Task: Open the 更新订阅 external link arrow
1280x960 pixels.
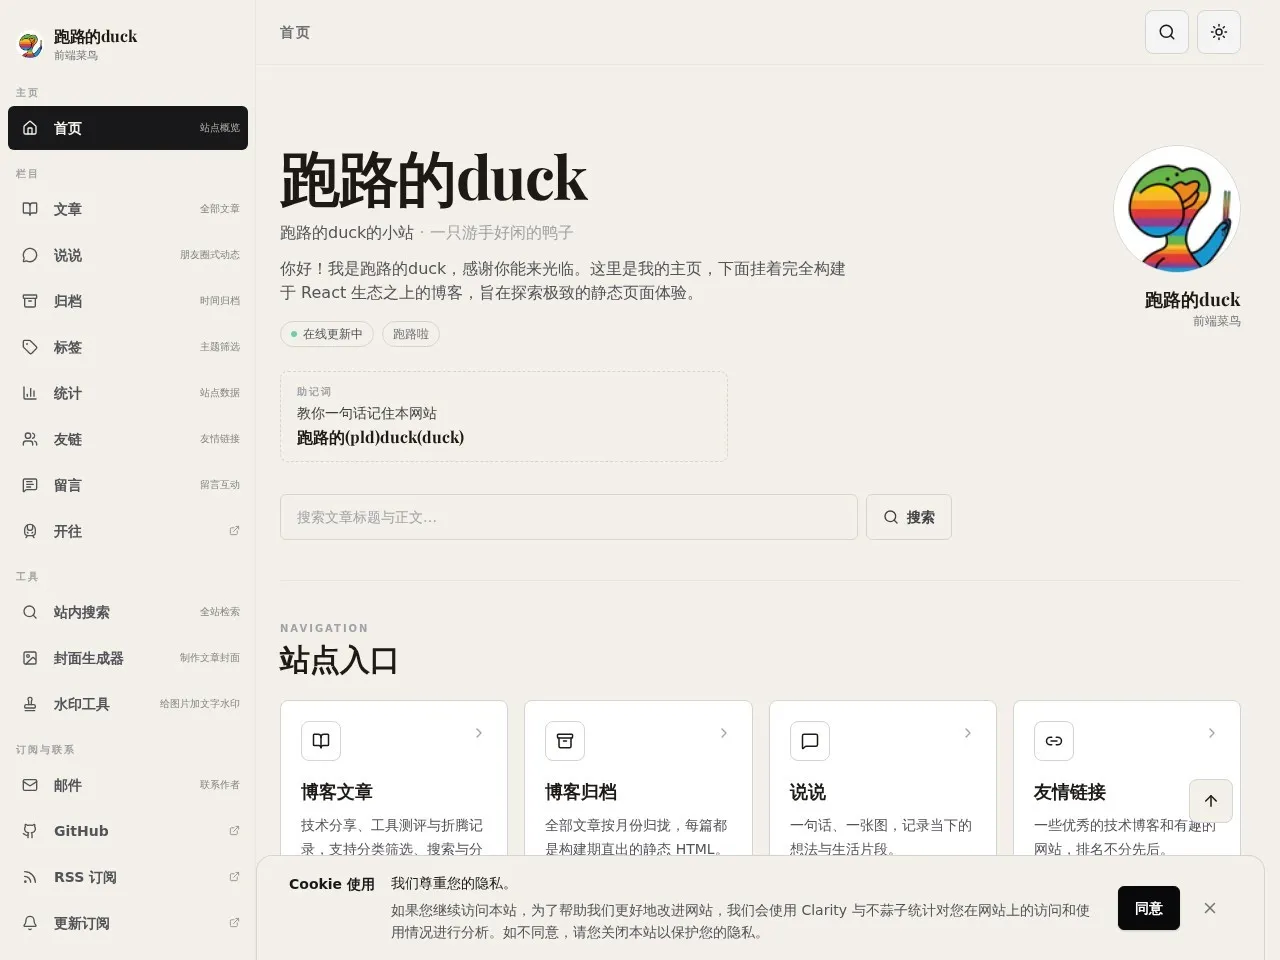Action: 234,923
